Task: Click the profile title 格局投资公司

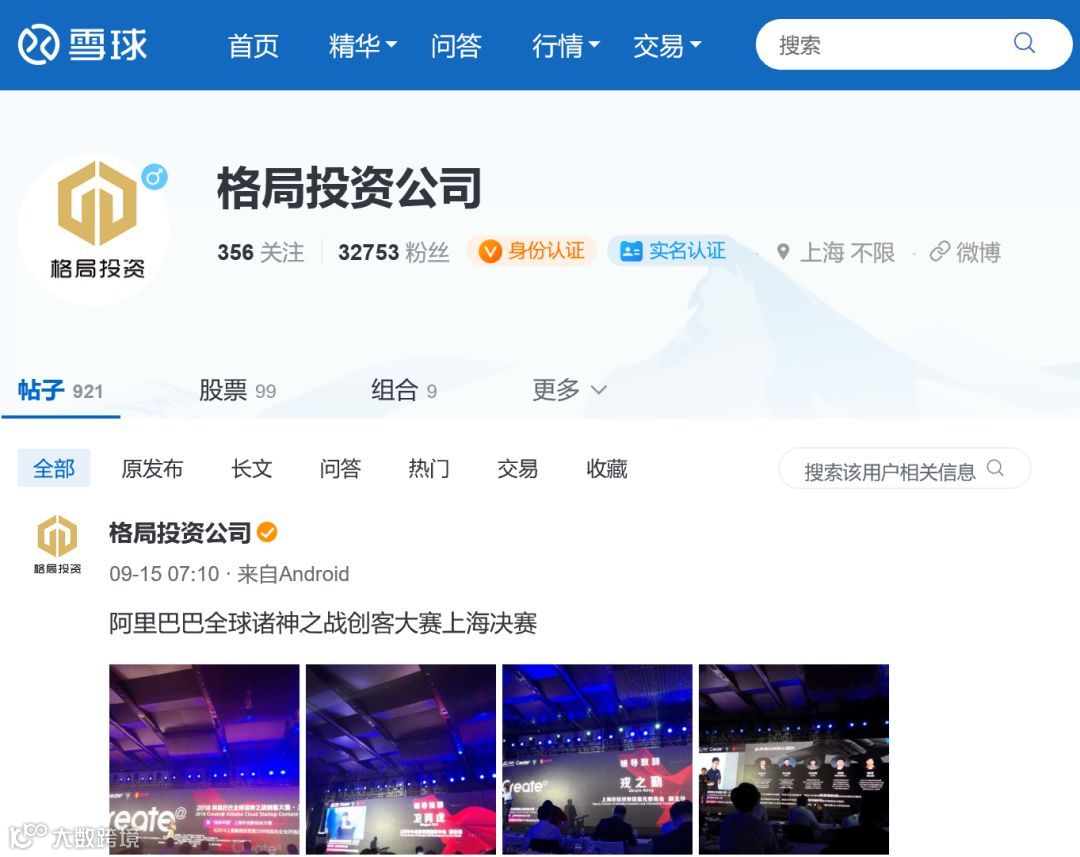Action: tap(349, 187)
